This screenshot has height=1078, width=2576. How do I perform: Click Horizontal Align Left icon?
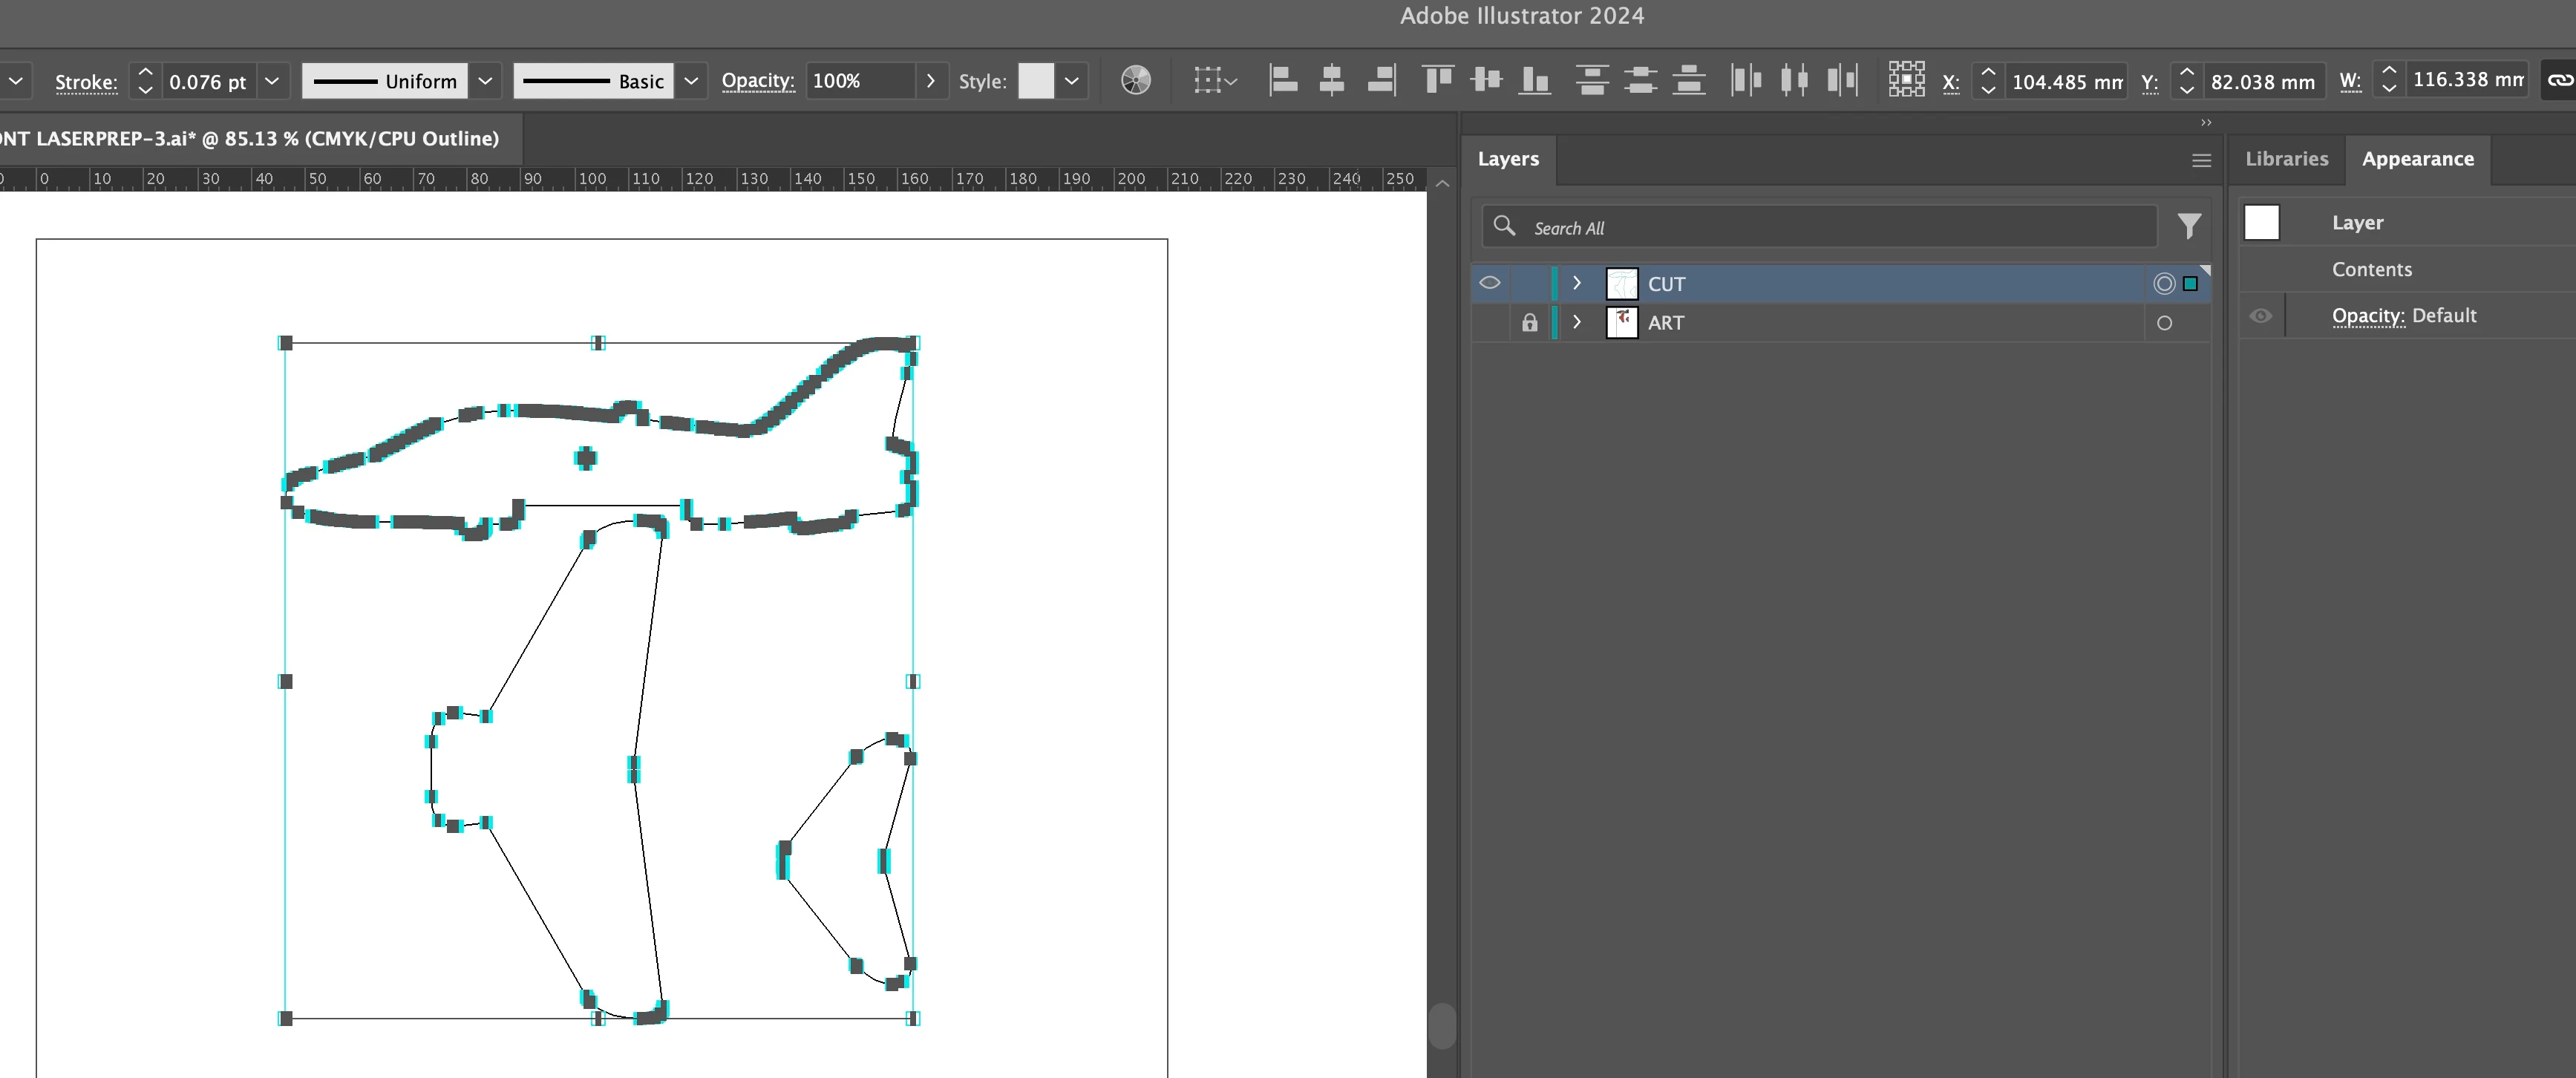(x=1283, y=80)
